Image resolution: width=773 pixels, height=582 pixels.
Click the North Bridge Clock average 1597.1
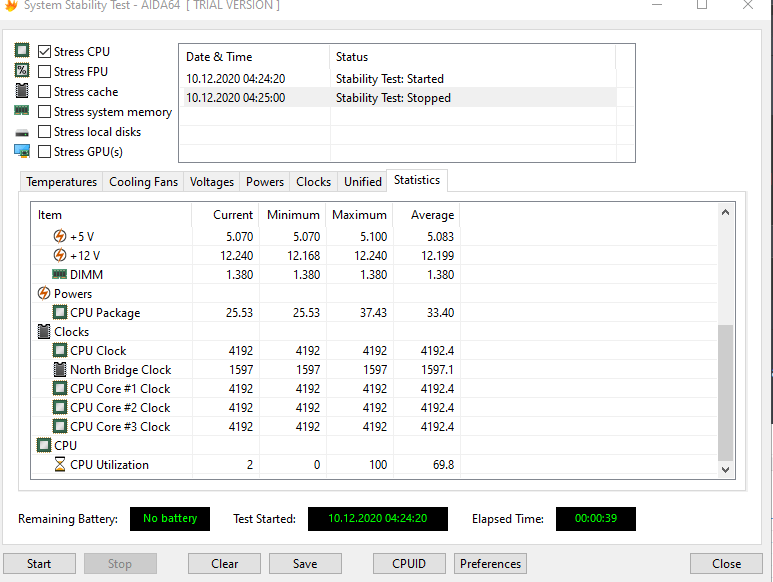click(x=437, y=370)
